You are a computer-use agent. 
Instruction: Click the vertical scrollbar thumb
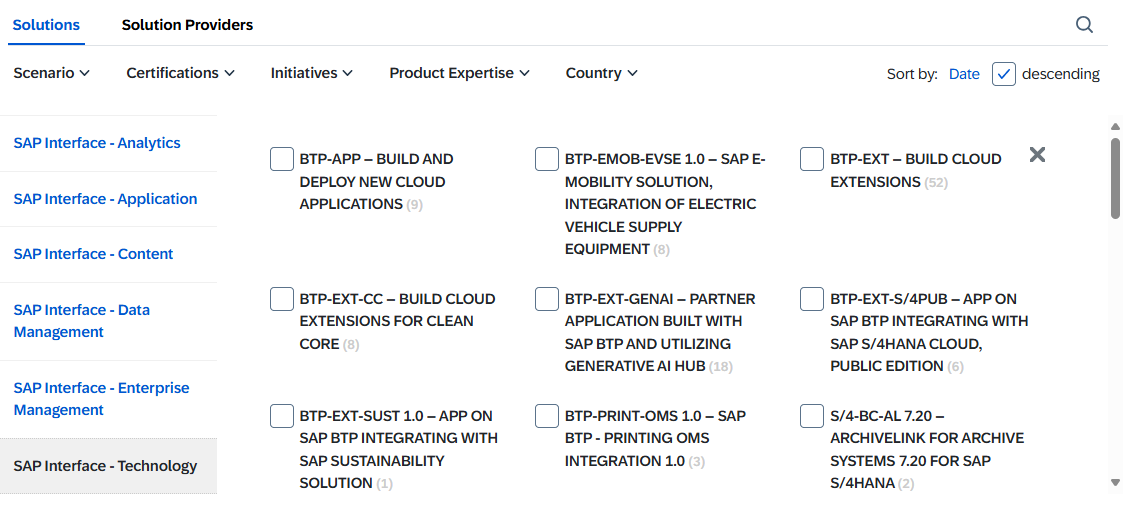point(1115,178)
